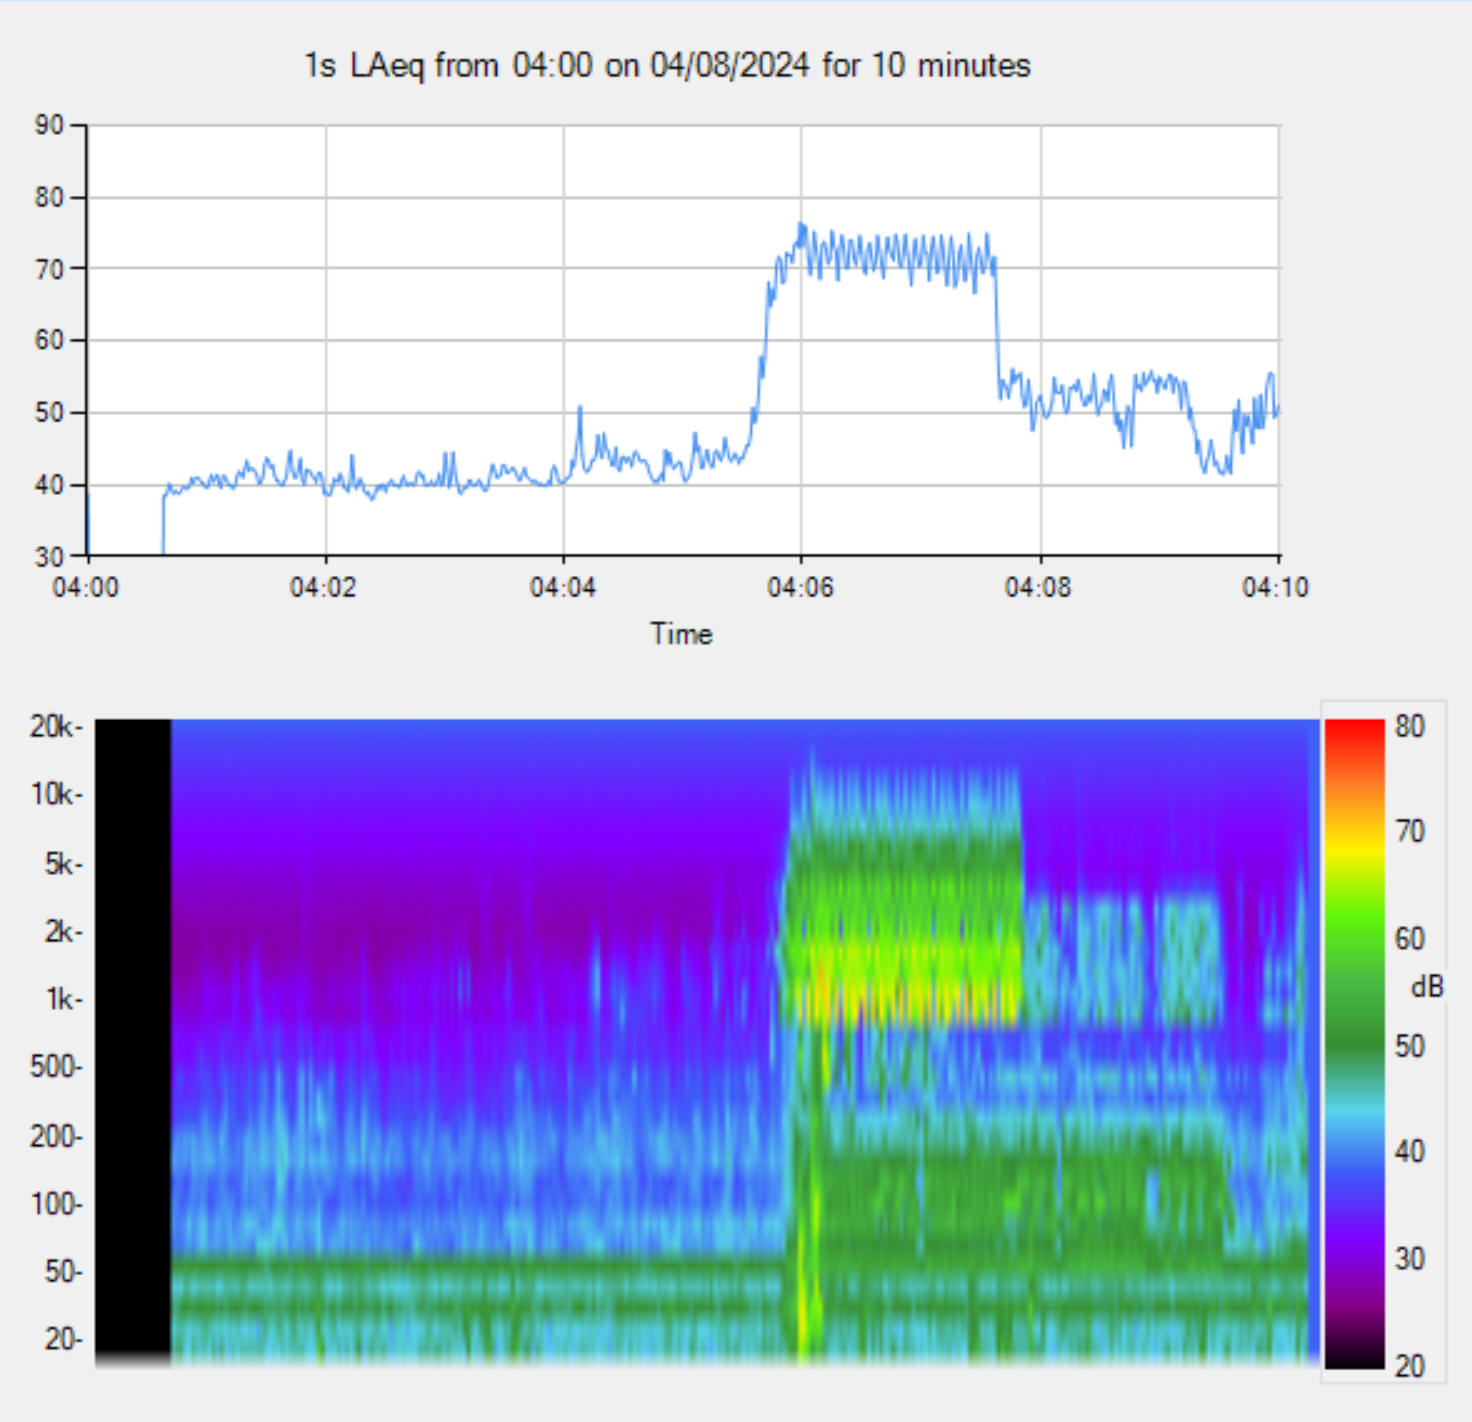
Task: Click the 70 label on the LAeq axis
Action: (x=49, y=269)
